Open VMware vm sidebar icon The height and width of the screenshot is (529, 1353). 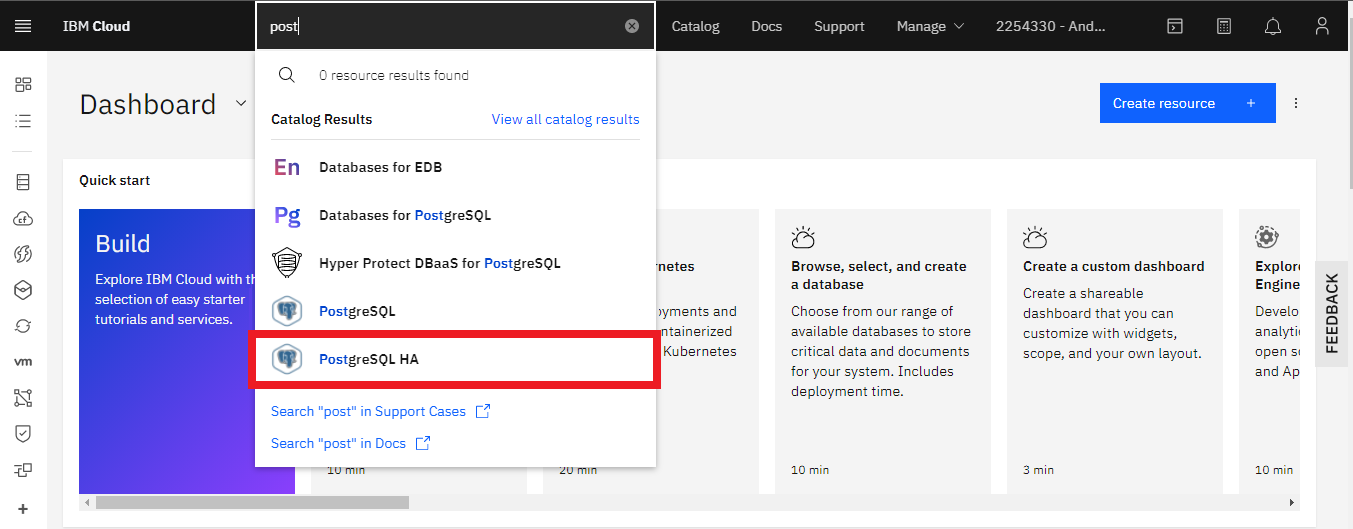pos(23,362)
